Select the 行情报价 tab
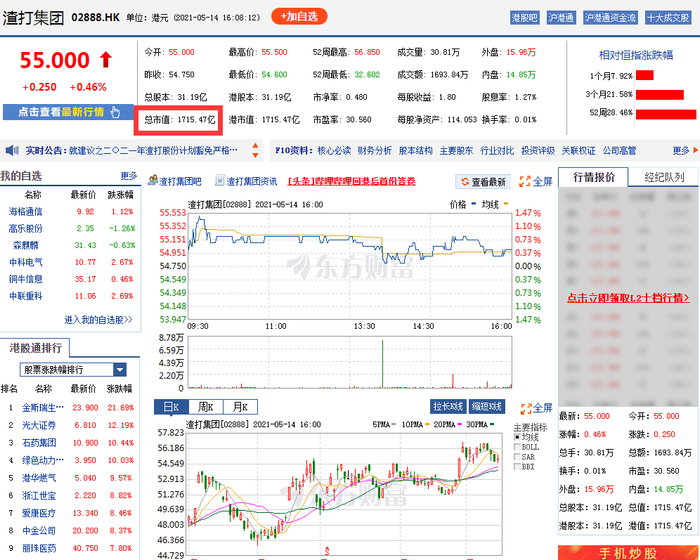The height and width of the screenshot is (560, 700). [593, 177]
